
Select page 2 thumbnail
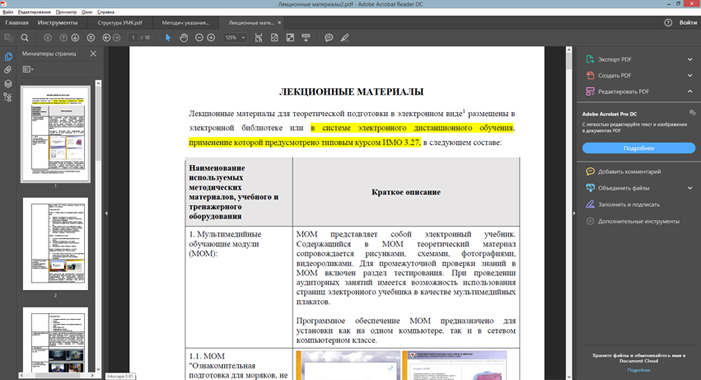click(55, 244)
